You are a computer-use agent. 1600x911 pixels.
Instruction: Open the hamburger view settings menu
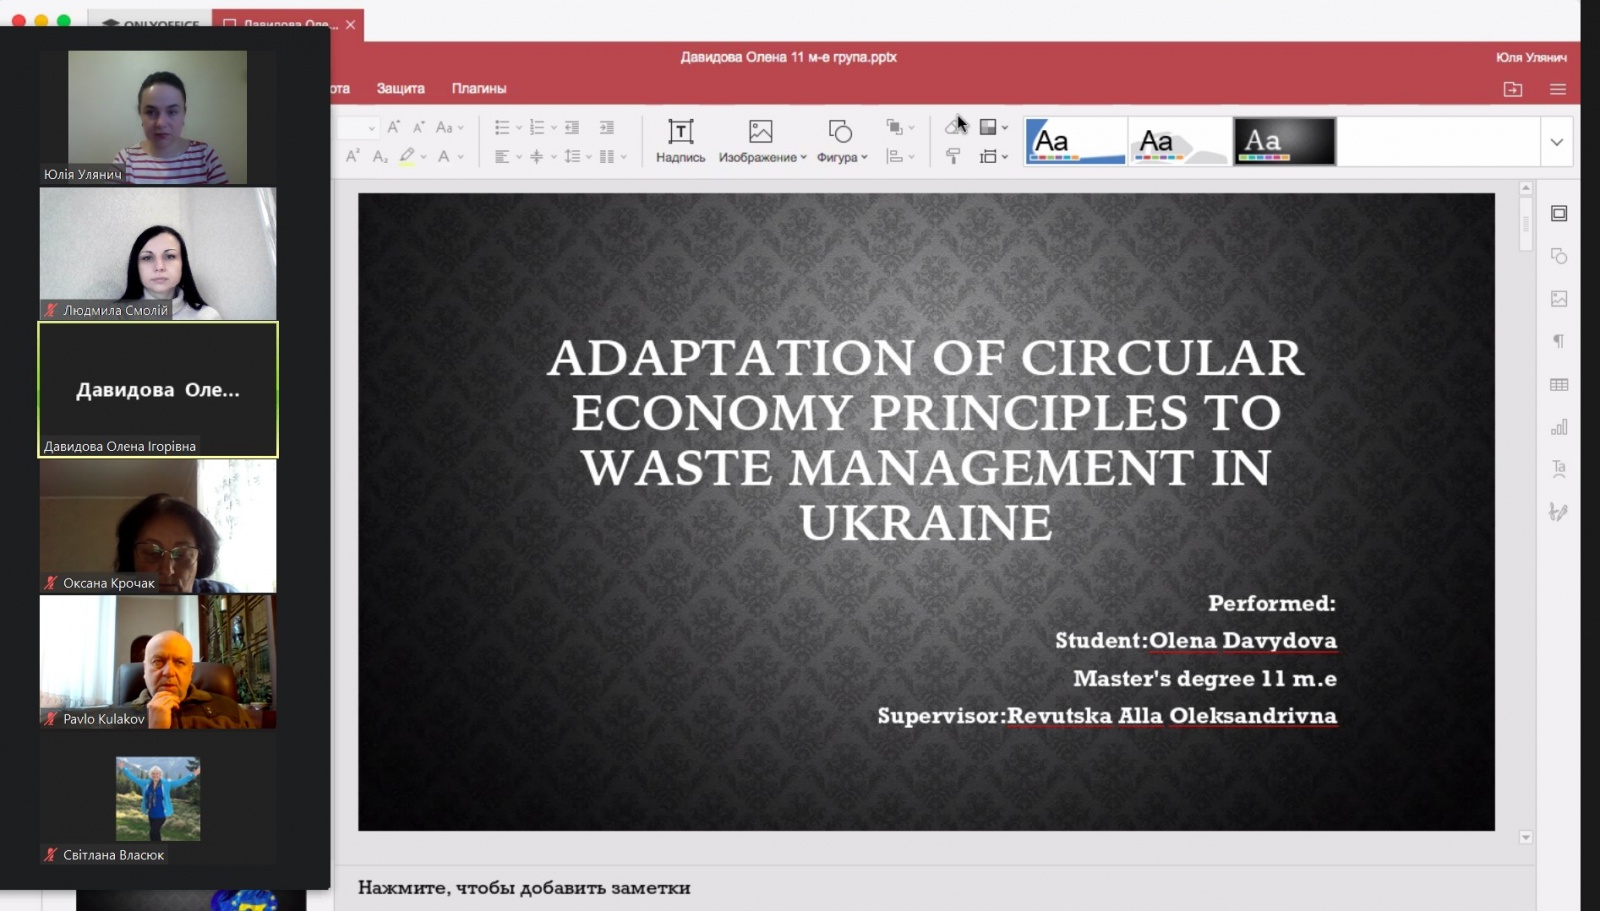(1558, 89)
